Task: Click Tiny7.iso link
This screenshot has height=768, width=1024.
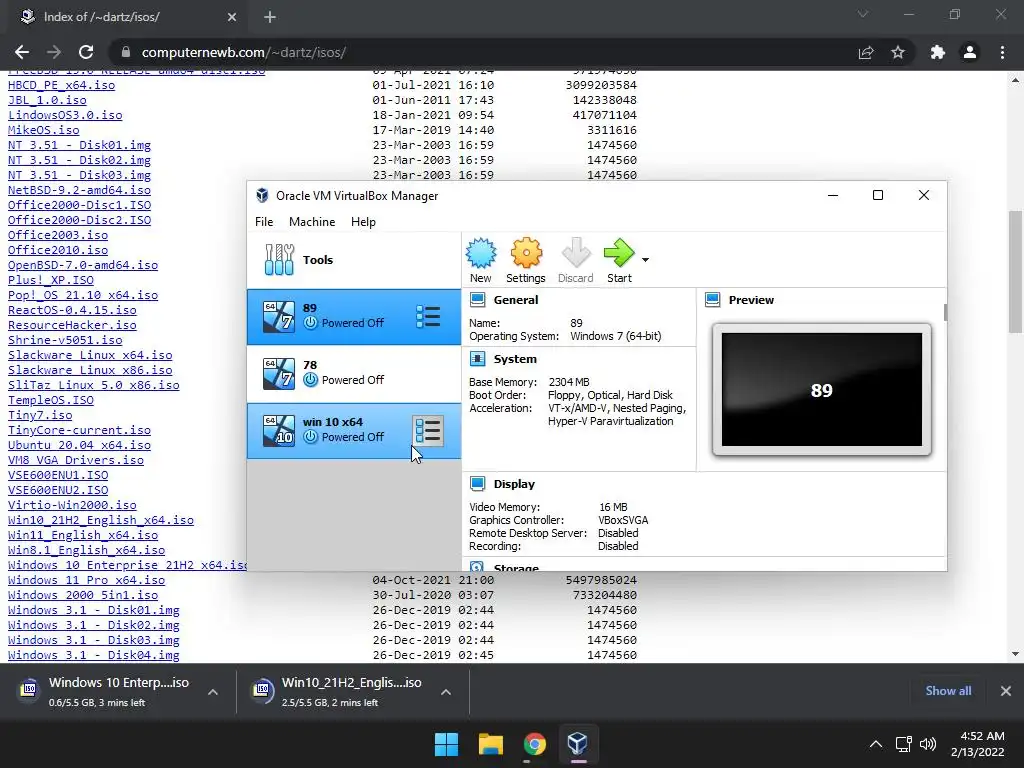Action: pos(40,415)
